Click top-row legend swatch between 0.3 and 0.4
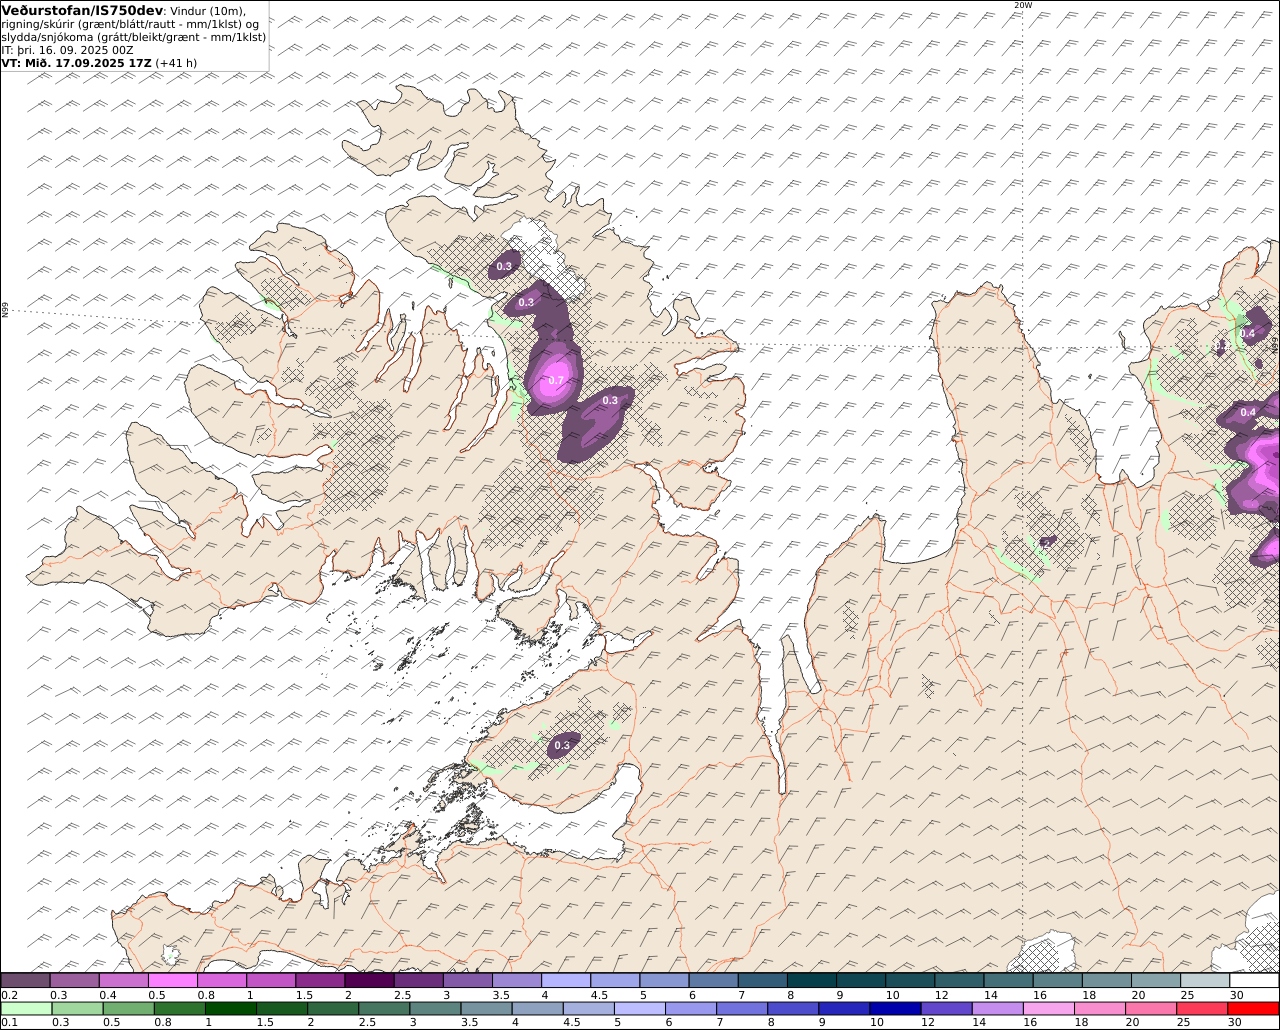 point(74,980)
